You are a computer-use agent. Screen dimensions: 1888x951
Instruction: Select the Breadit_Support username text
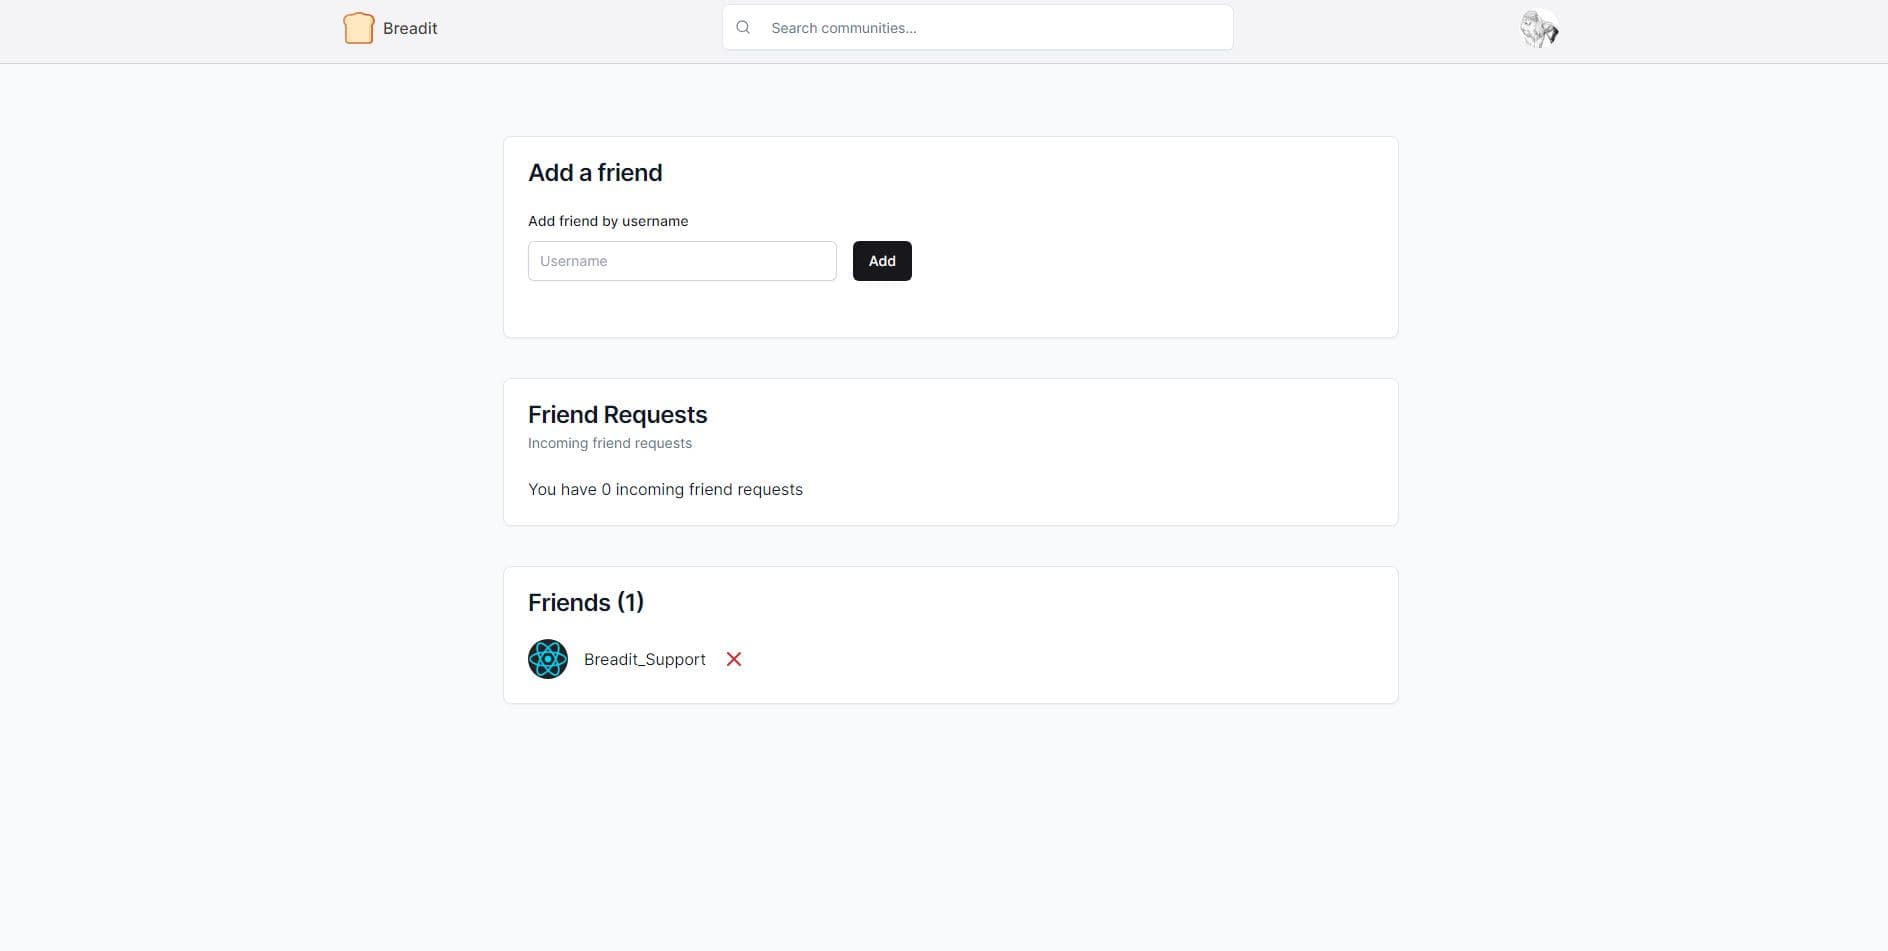click(x=644, y=659)
